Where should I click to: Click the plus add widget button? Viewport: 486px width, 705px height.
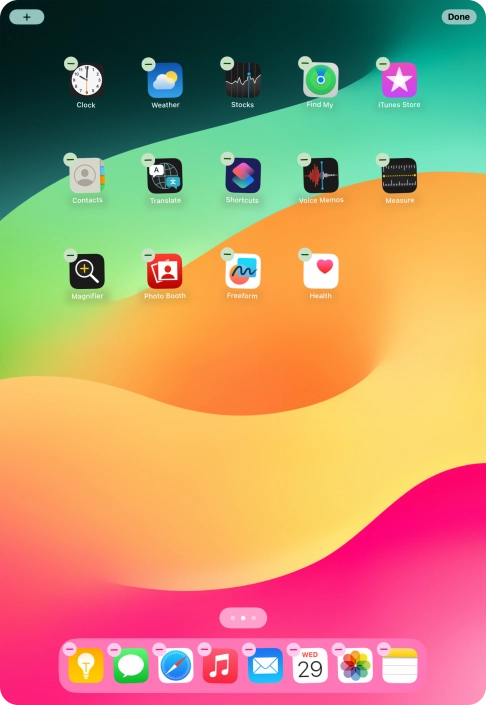click(27, 17)
